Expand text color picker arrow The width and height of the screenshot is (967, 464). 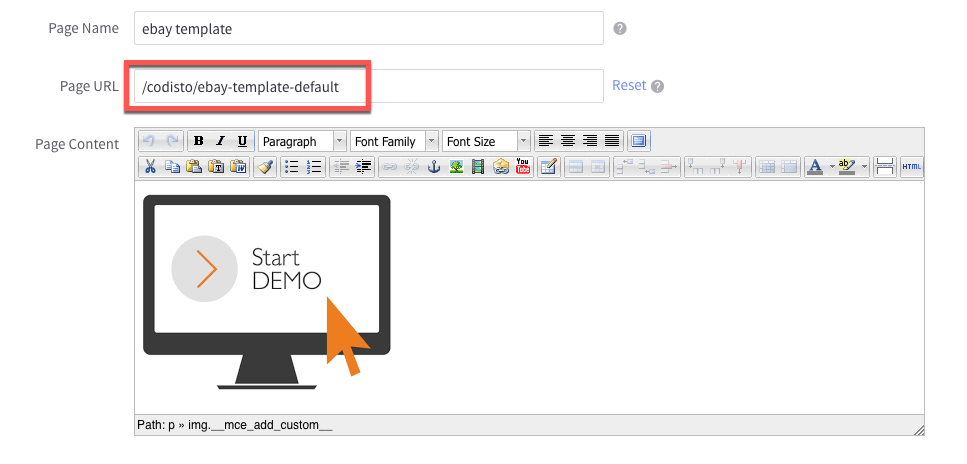[x=832, y=167]
